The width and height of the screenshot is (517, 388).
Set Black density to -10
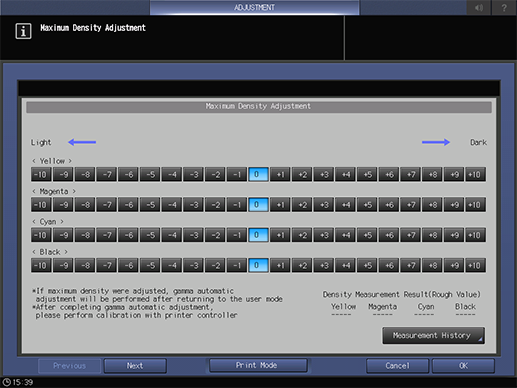pyautogui.click(x=41, y=265)
